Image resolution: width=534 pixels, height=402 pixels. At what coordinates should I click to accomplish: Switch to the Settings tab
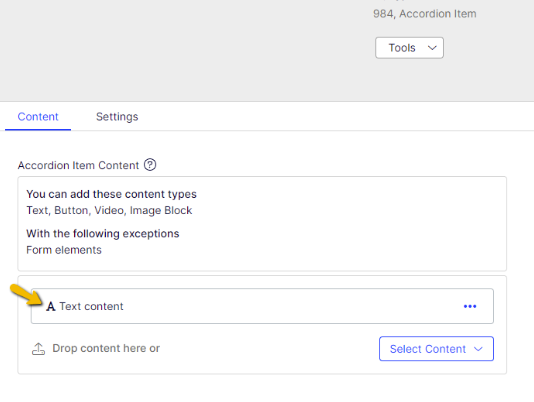(x=117, y=117)
